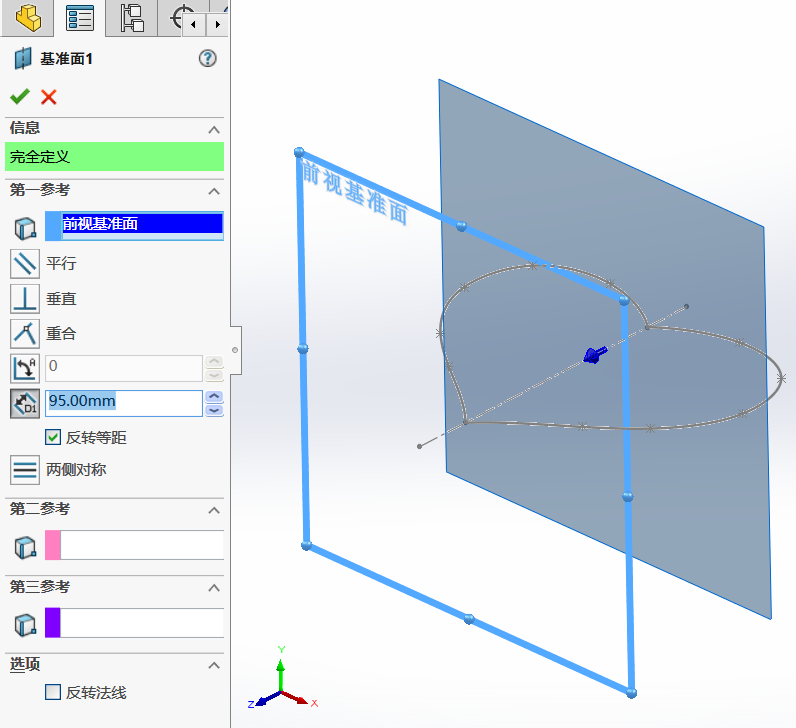Open the ConfigurationManager tab
Screen dimensions: 796x728
tap(131, 18)
